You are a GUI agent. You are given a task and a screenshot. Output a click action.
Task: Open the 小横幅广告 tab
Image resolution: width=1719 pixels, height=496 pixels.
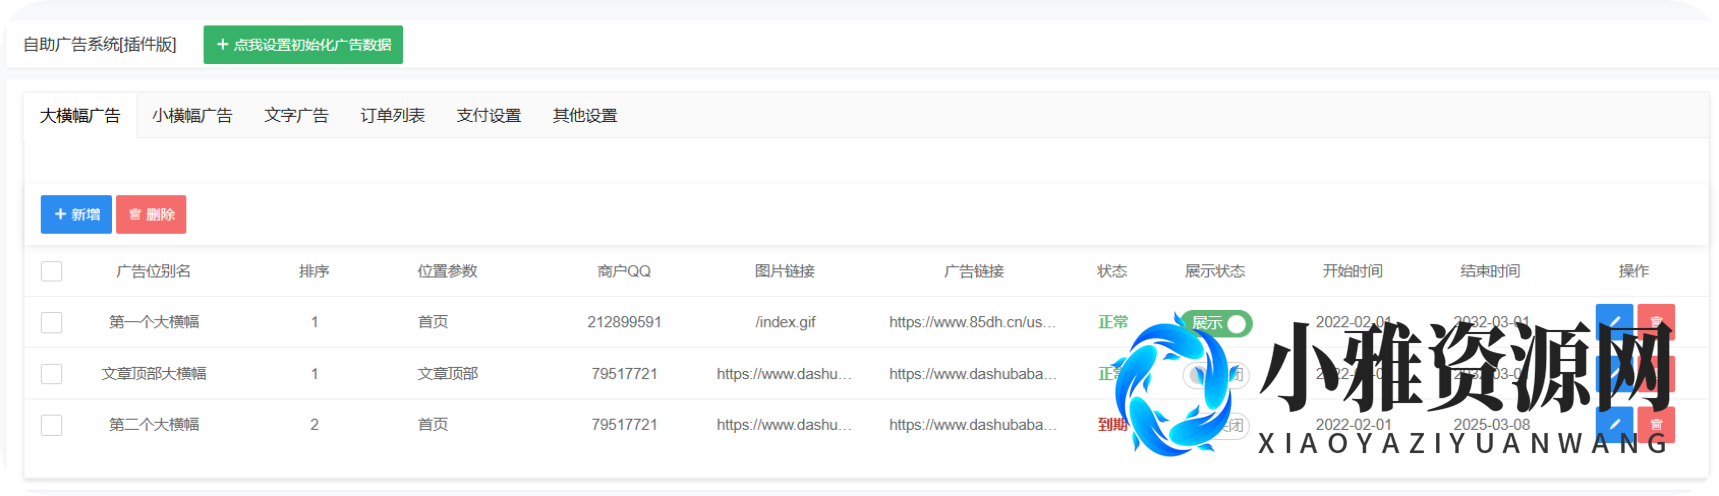pyautogui.click(x=192, y=116)
